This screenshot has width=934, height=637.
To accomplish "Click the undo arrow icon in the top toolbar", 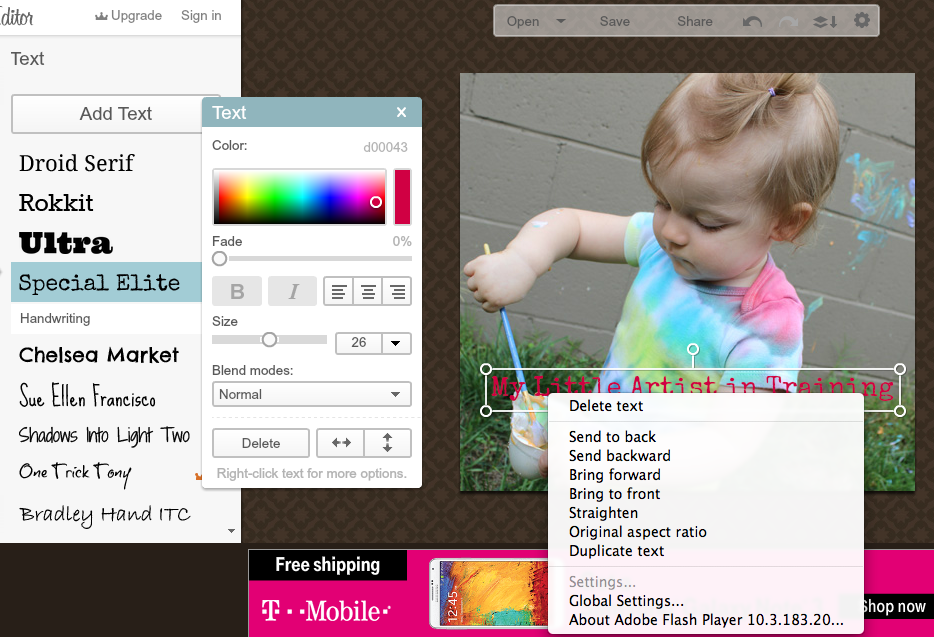I will [x=752, y=21].
